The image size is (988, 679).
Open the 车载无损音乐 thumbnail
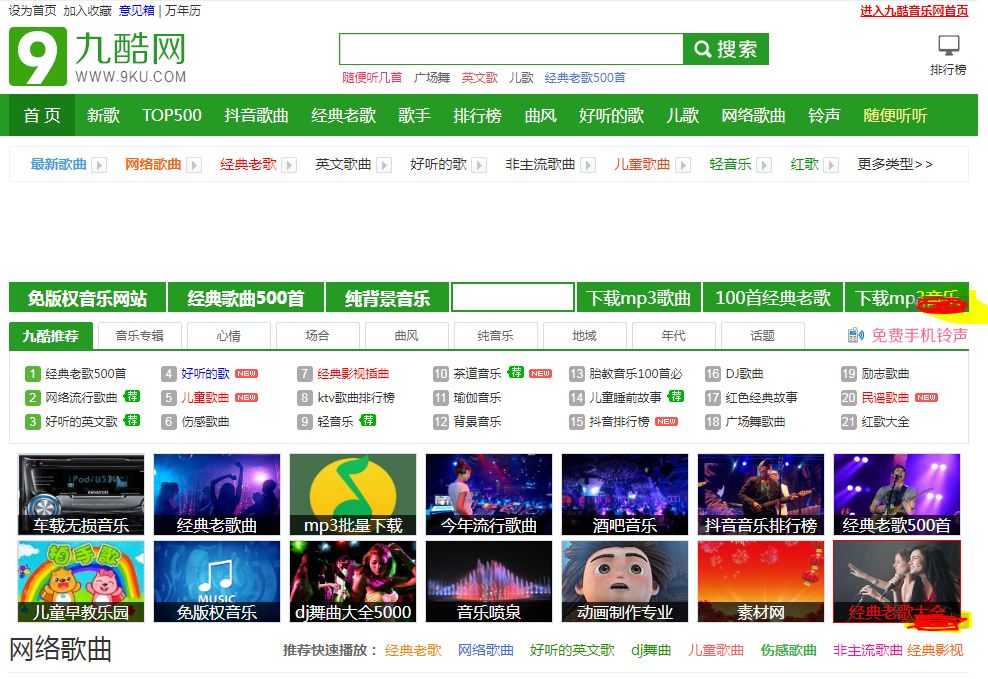[81, 494]
